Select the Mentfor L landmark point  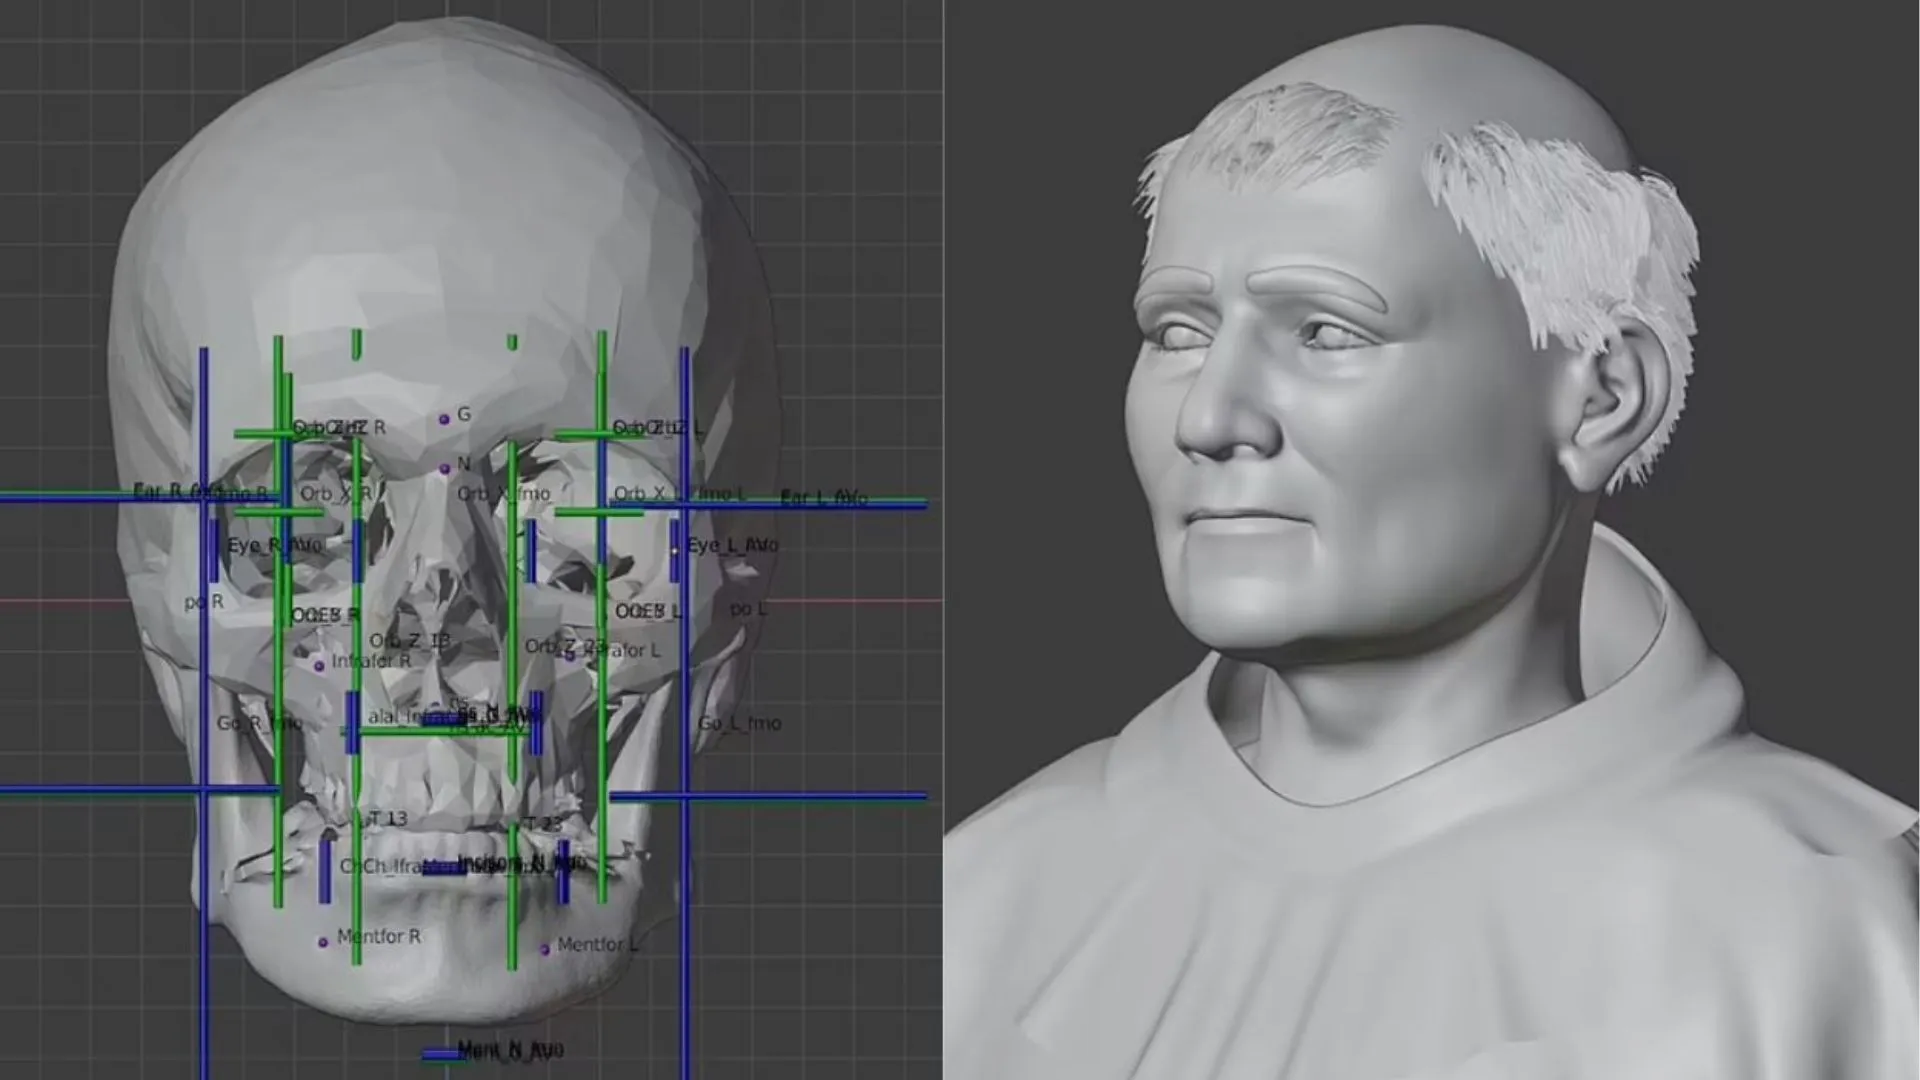(x=545, y=948)
